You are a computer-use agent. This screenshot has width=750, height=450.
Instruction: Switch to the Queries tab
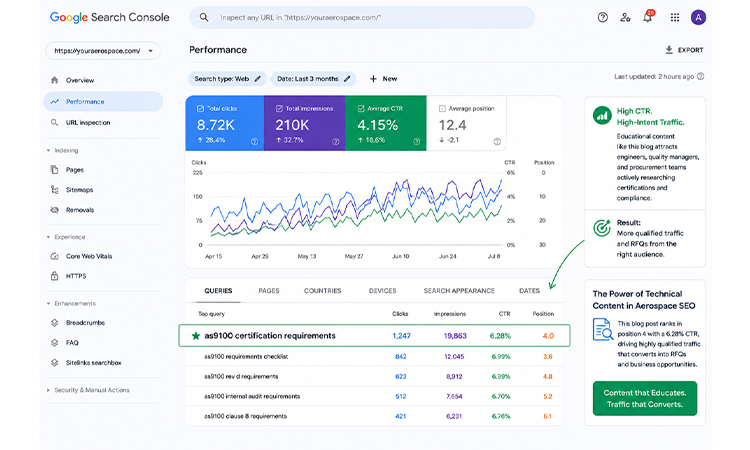pyautogui.click(x=218, y=291)
